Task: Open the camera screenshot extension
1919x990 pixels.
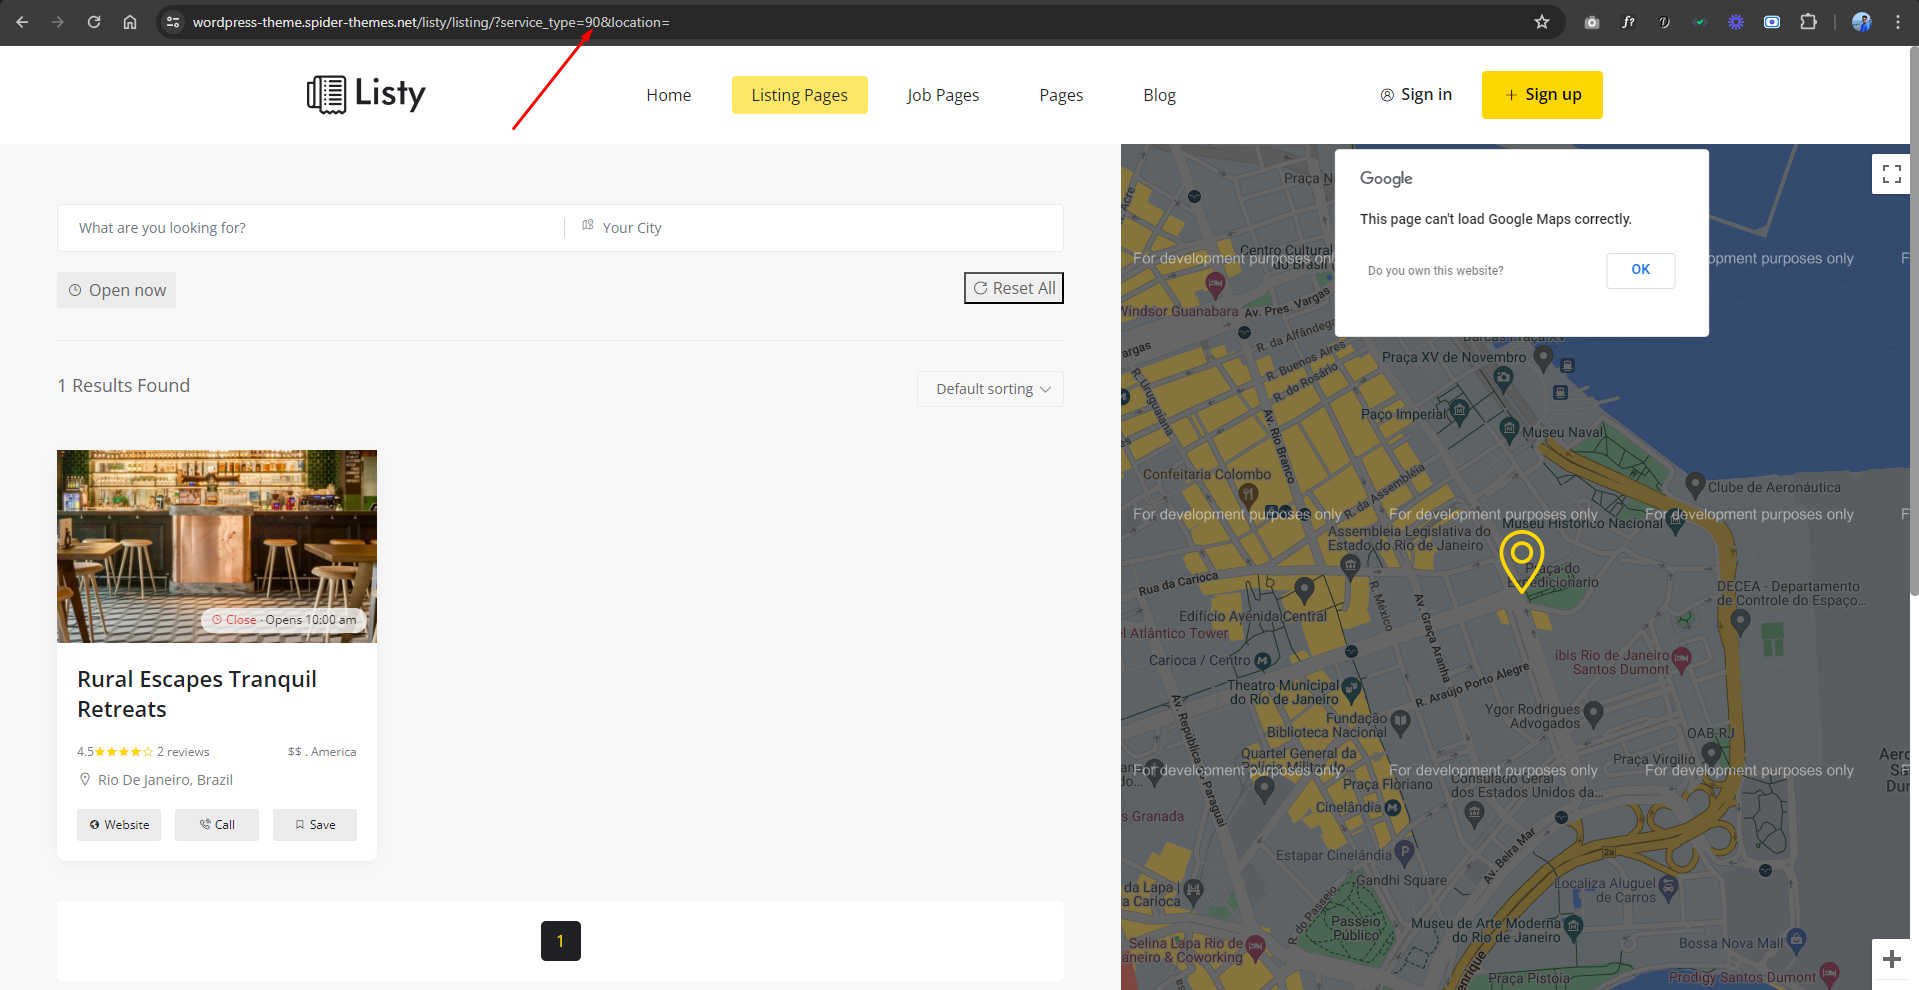Action: coord(1592,22)
